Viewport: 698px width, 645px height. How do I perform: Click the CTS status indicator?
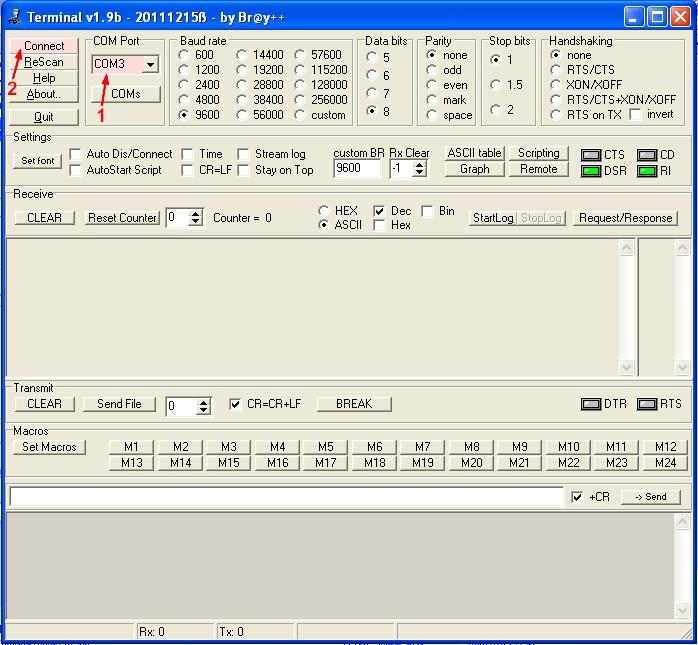point(591,155)
